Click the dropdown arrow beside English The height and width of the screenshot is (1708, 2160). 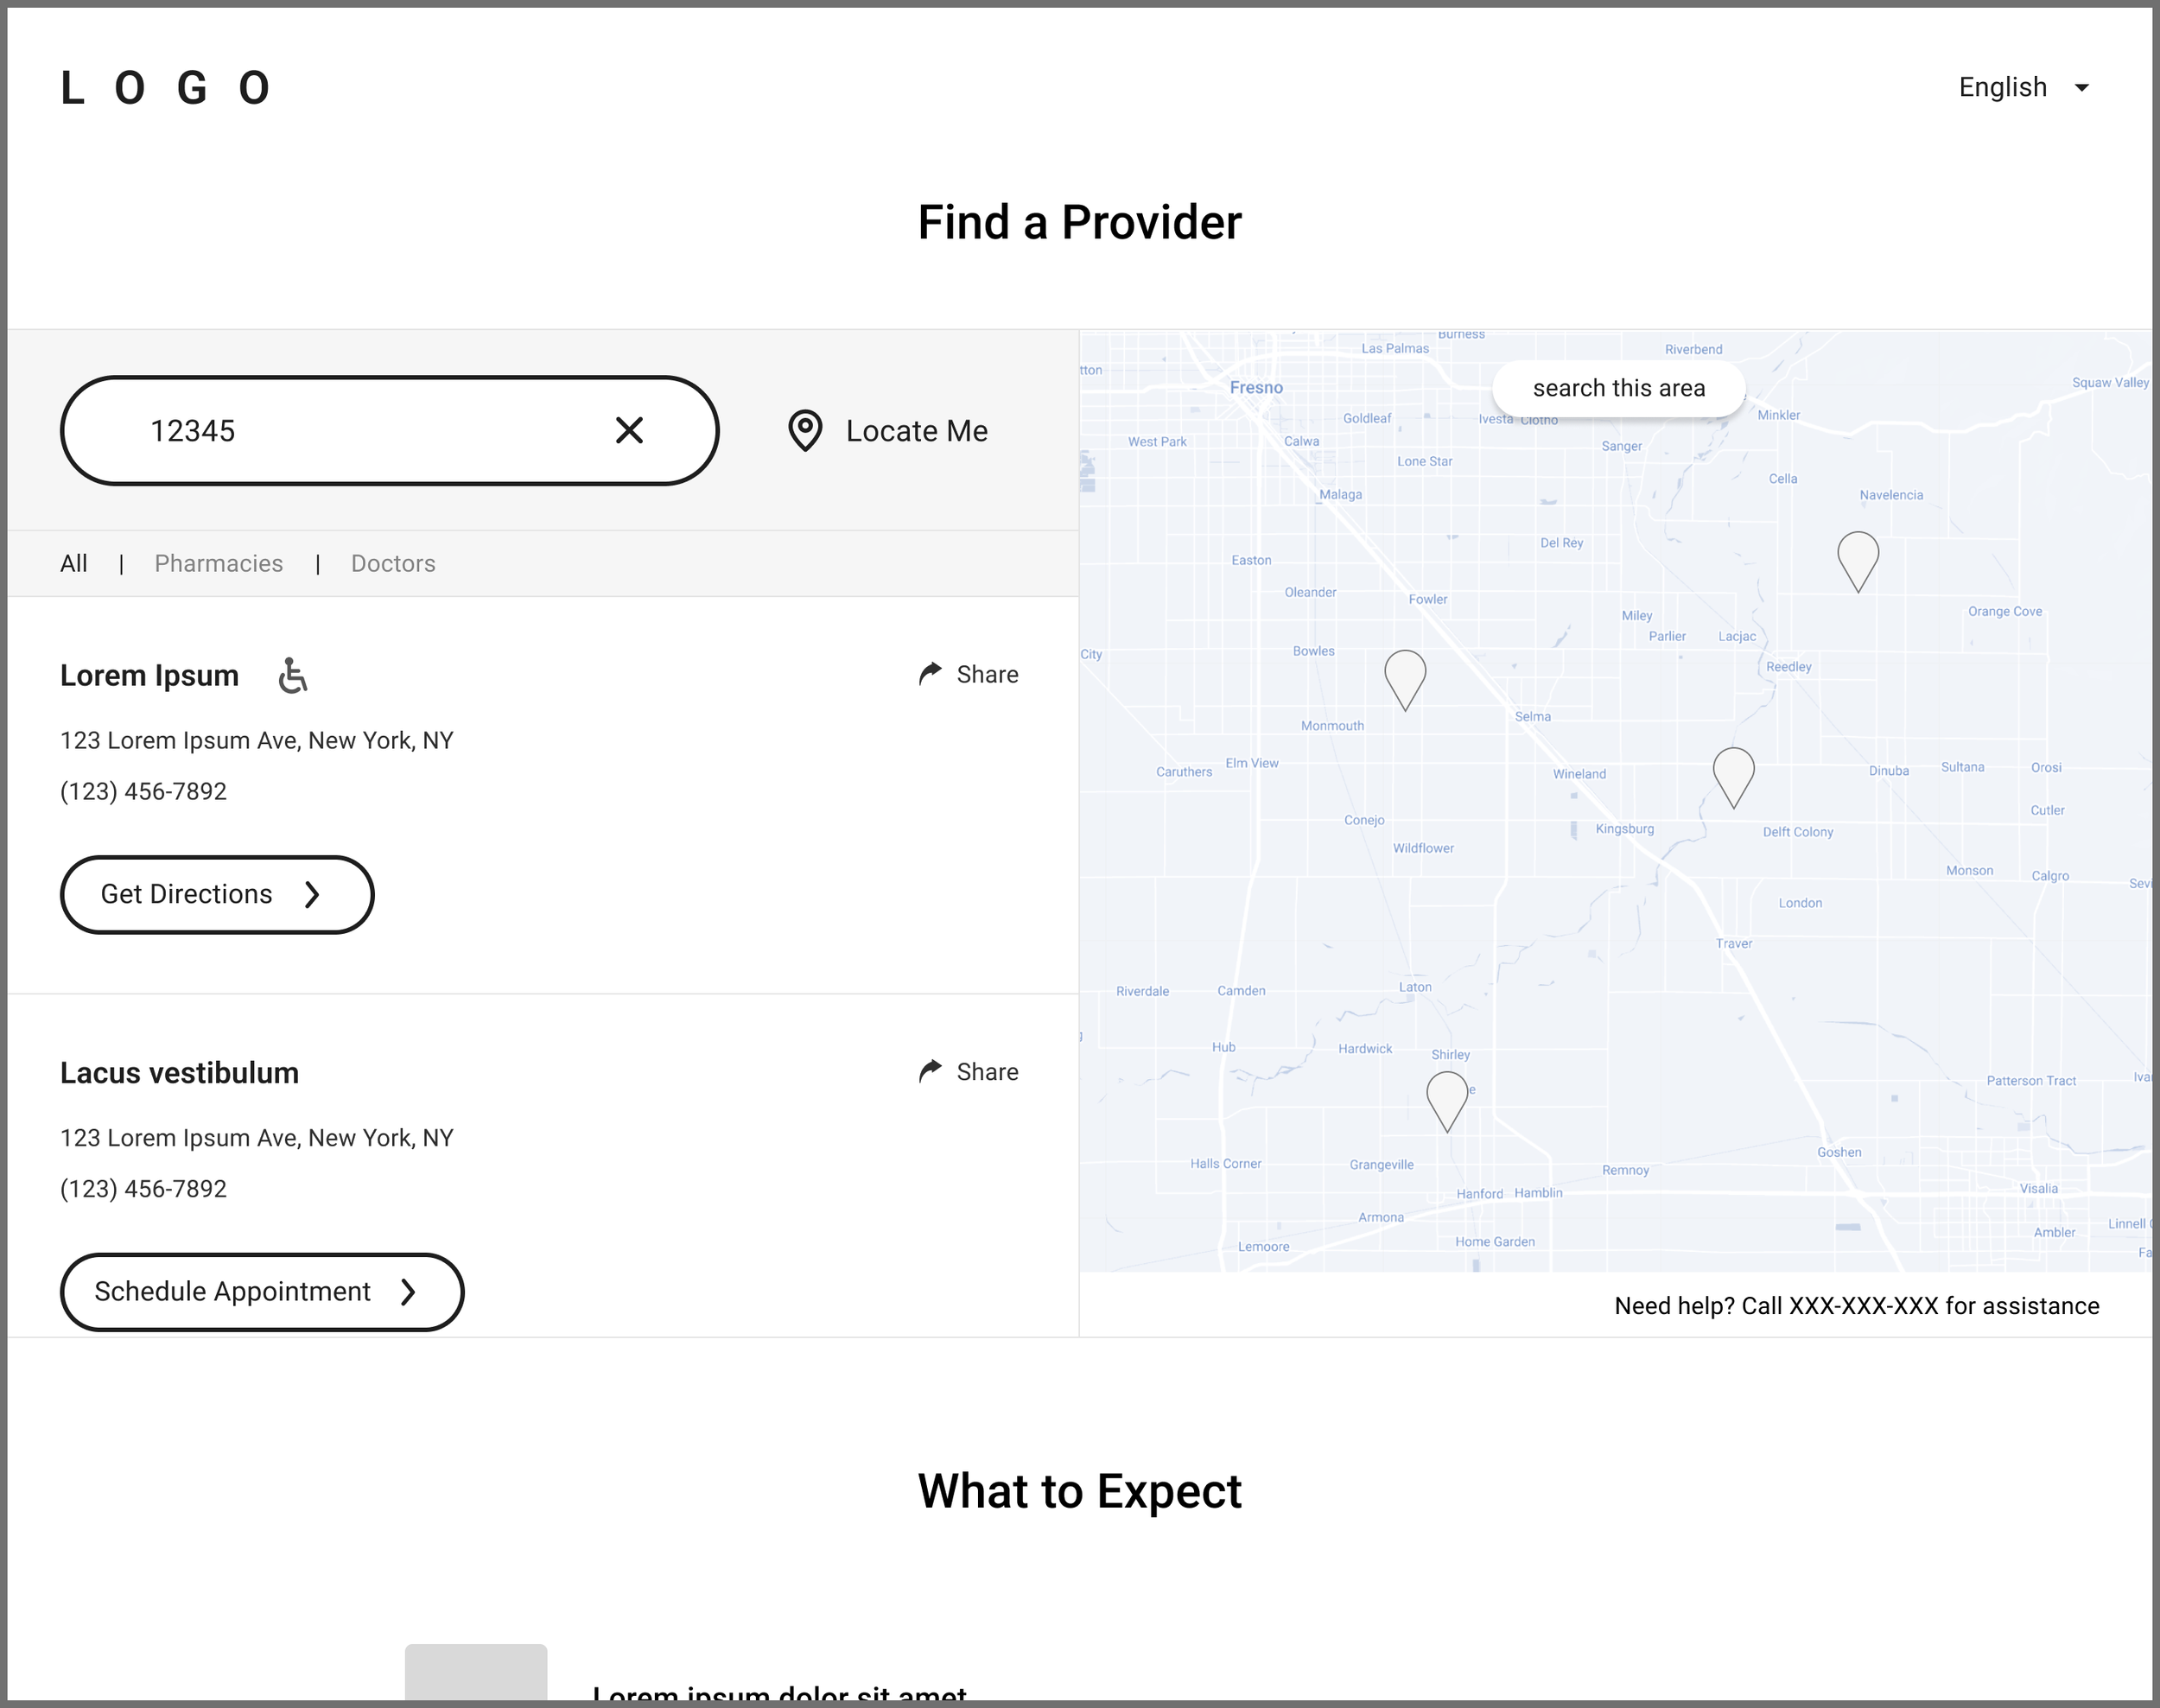point(2082,88)
